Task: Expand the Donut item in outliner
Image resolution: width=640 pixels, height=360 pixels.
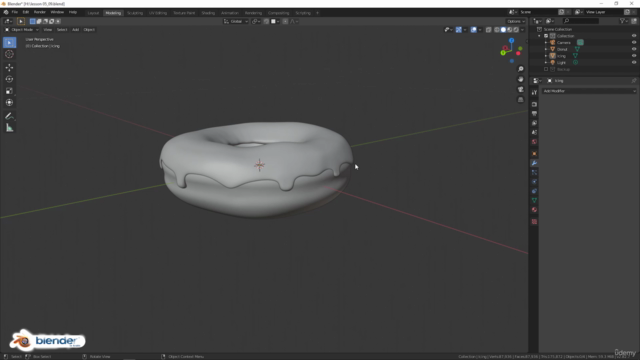Action: pos(546,49)
